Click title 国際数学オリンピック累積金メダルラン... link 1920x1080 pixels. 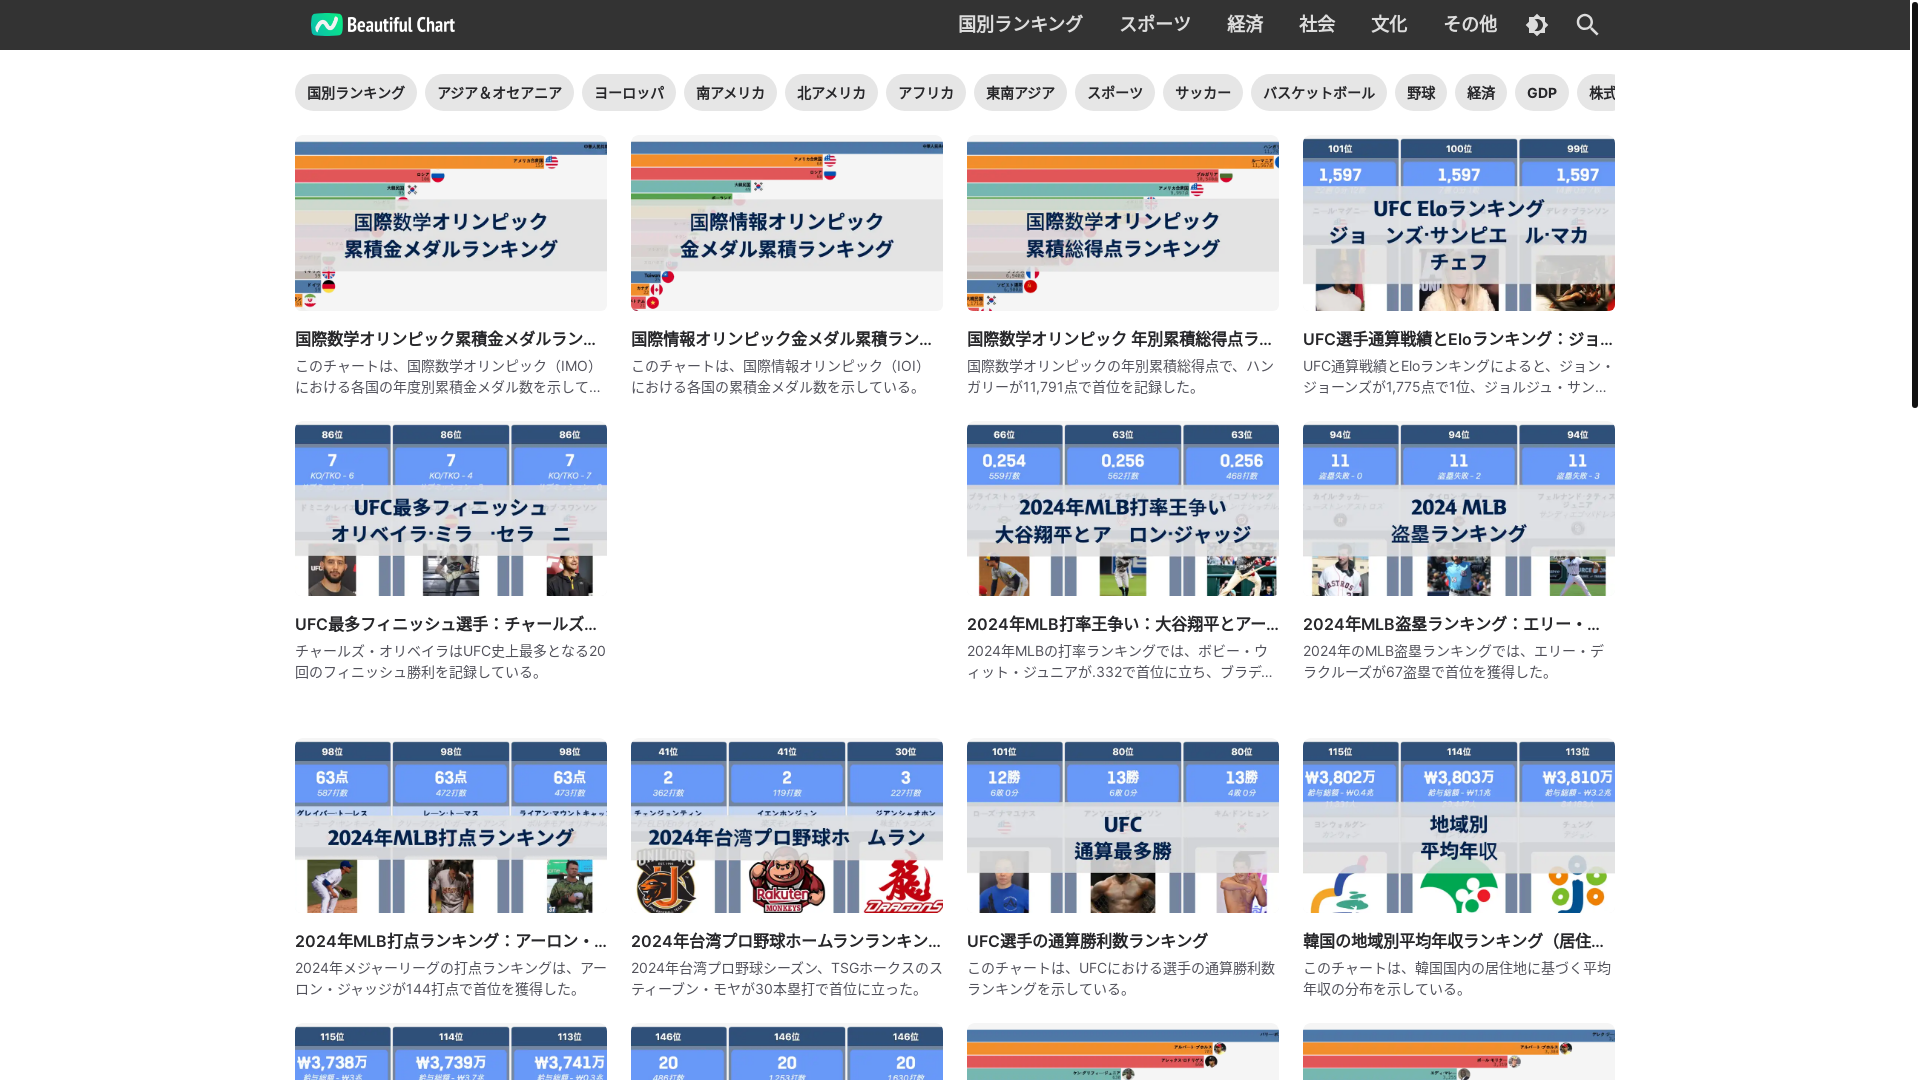[x=446, y=339]
